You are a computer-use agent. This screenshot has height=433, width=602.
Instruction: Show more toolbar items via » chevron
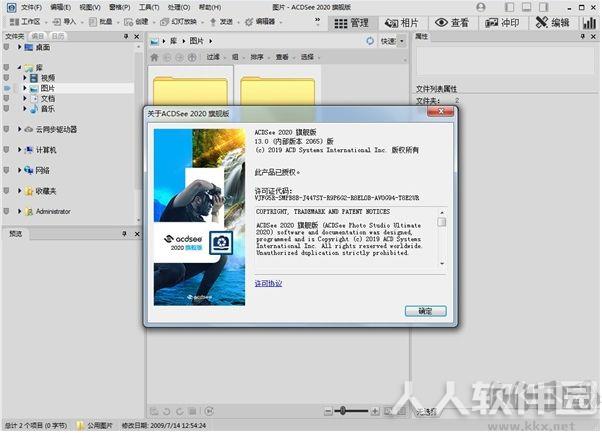click(317, 20)
